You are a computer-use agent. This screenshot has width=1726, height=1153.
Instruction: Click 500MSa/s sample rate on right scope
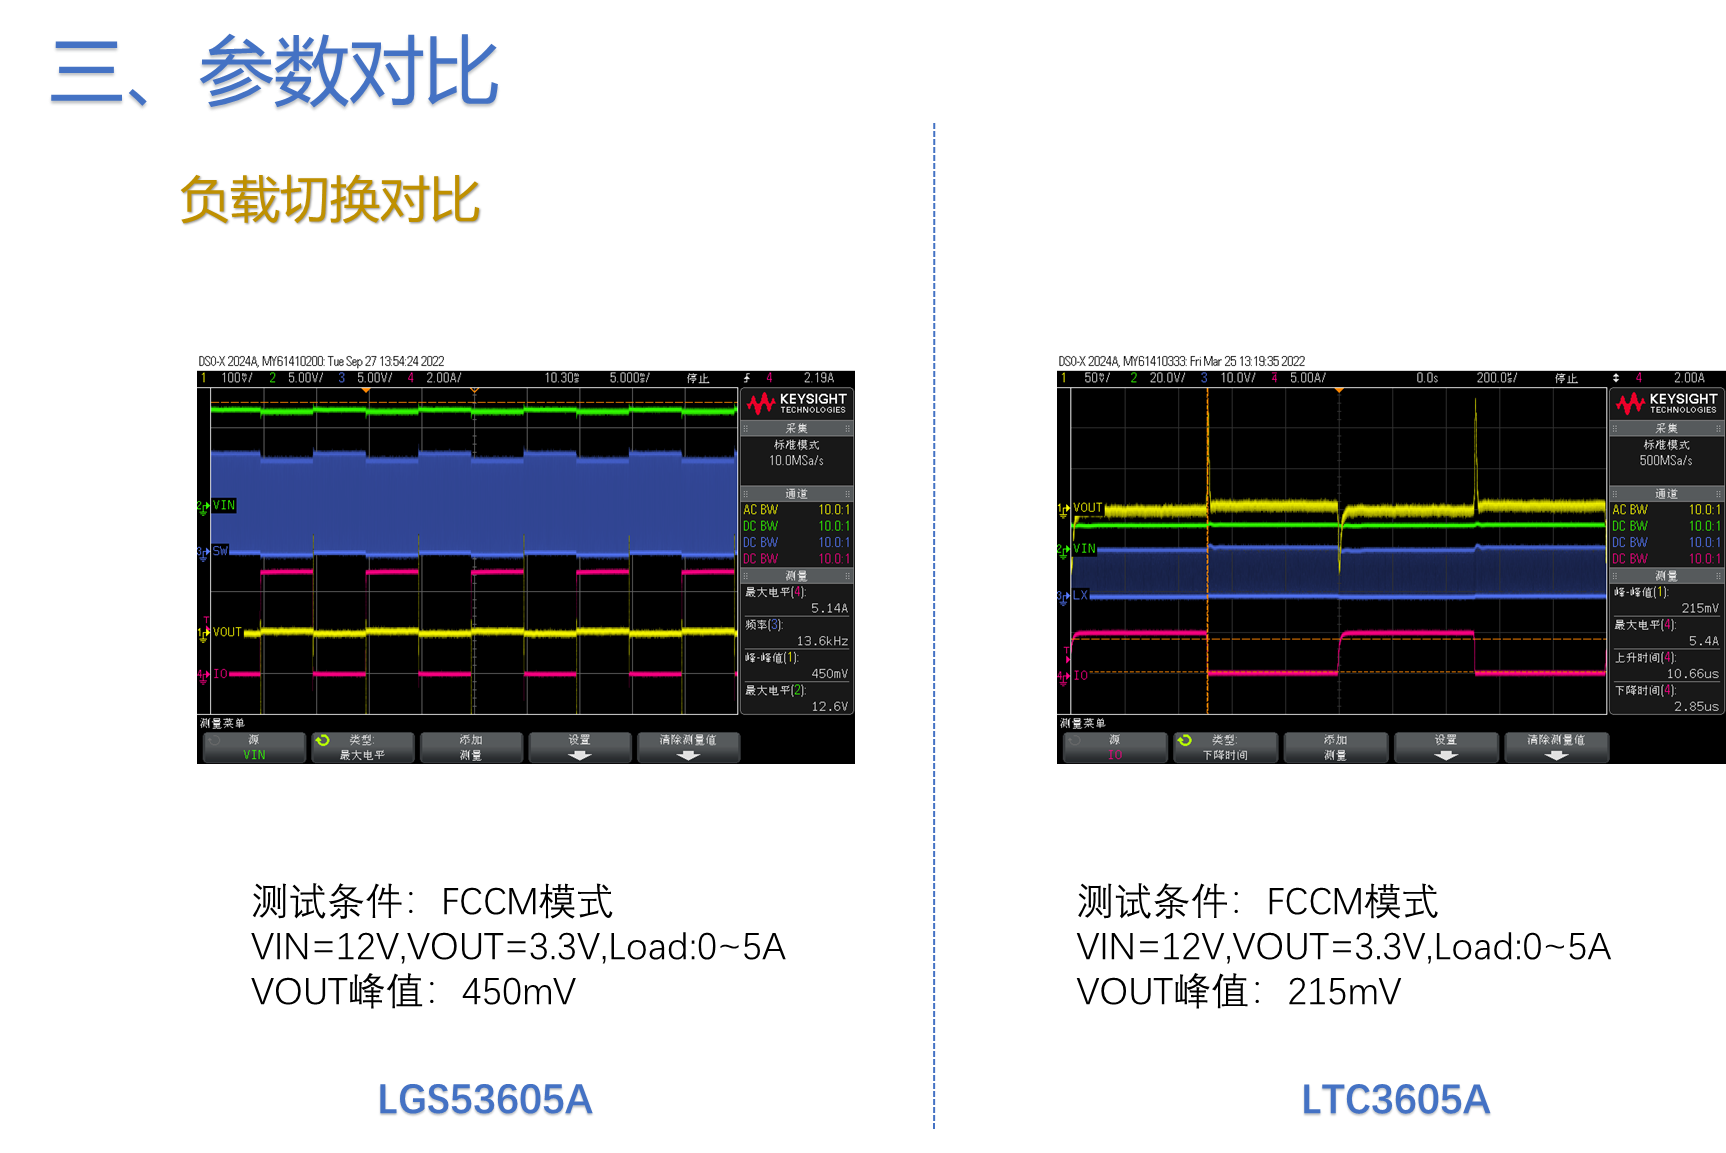1666,461
